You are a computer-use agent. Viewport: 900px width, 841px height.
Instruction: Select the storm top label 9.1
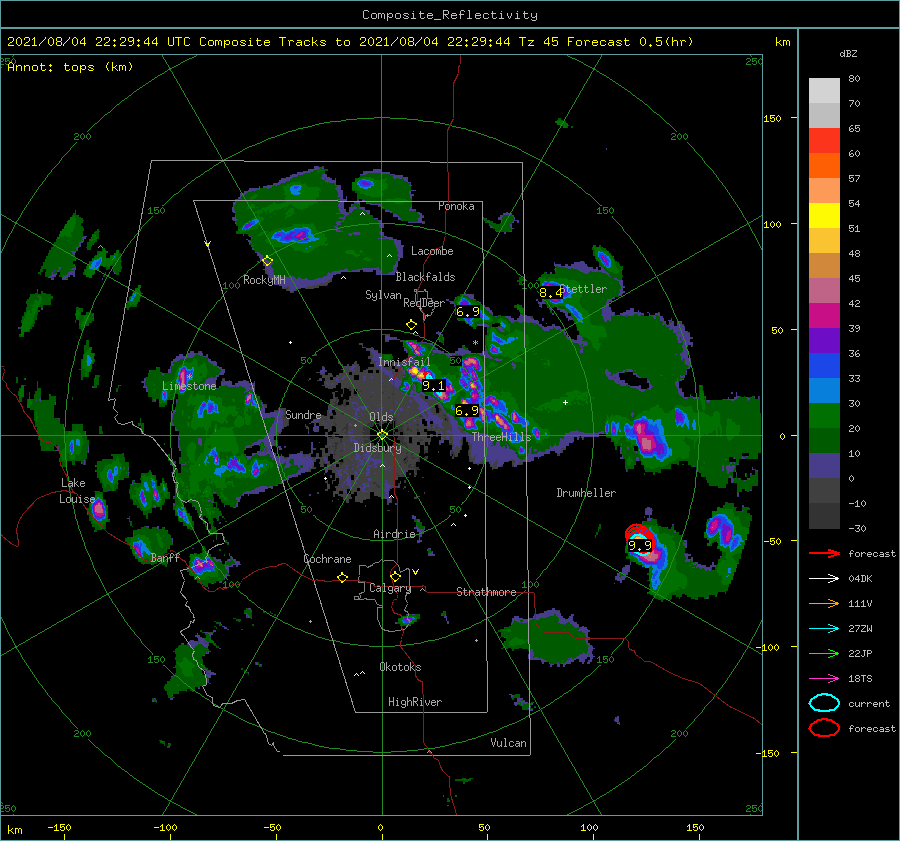(433, 386)
